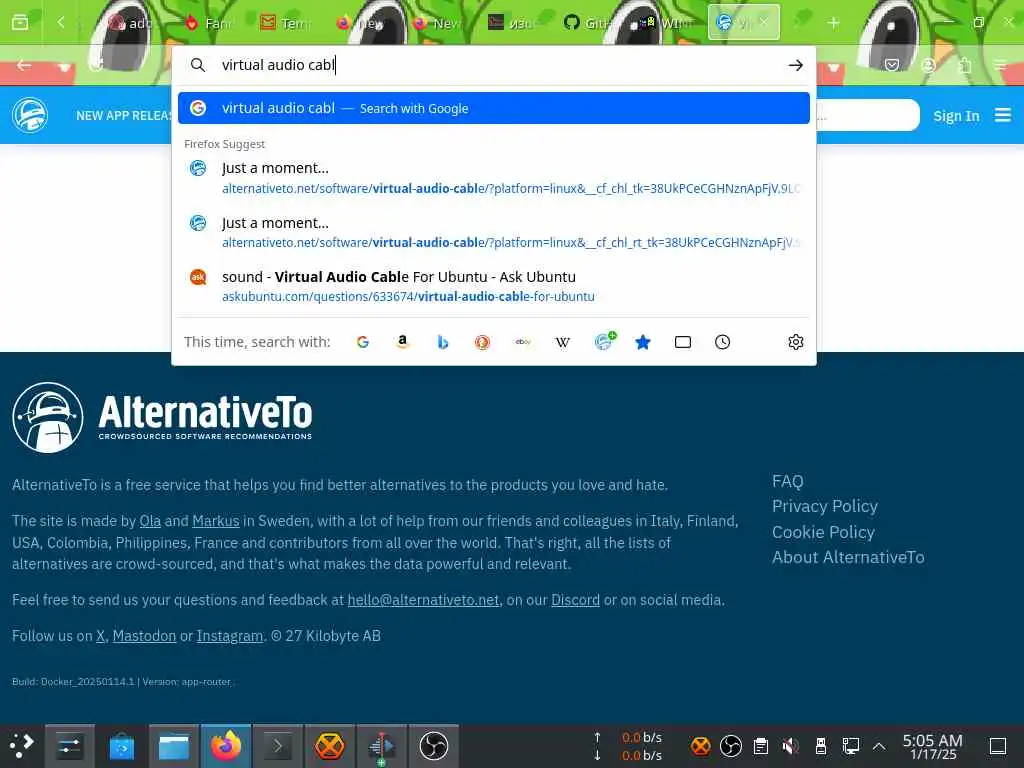Open Dolphin file manager in taskbar
Image resolution: width=1024 pixels, height=768 pixels.
(x=174, y=746)
